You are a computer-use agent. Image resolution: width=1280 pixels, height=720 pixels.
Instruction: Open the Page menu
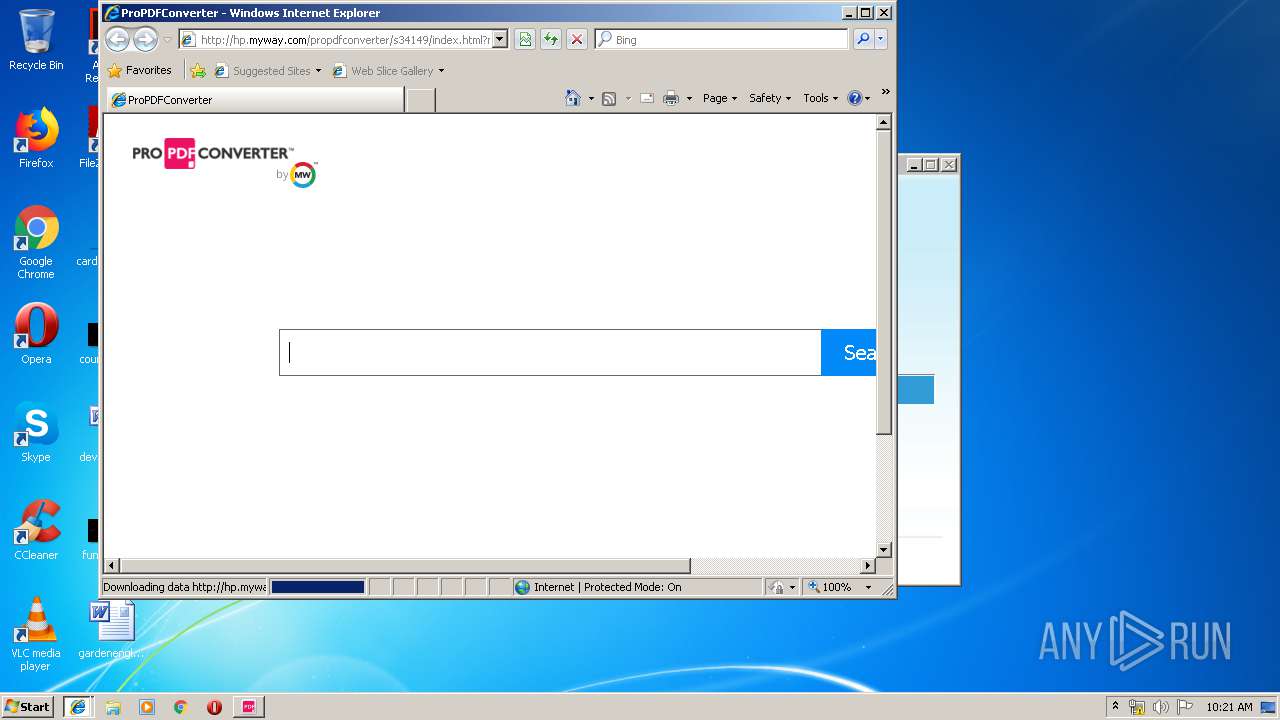[720, 98]
